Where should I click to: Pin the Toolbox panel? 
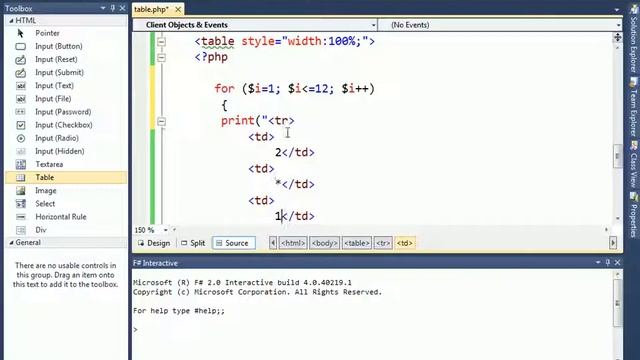(x=113, y=8)
